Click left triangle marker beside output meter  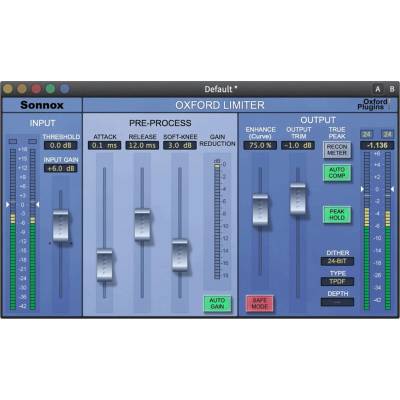click(x=362, y=189)
